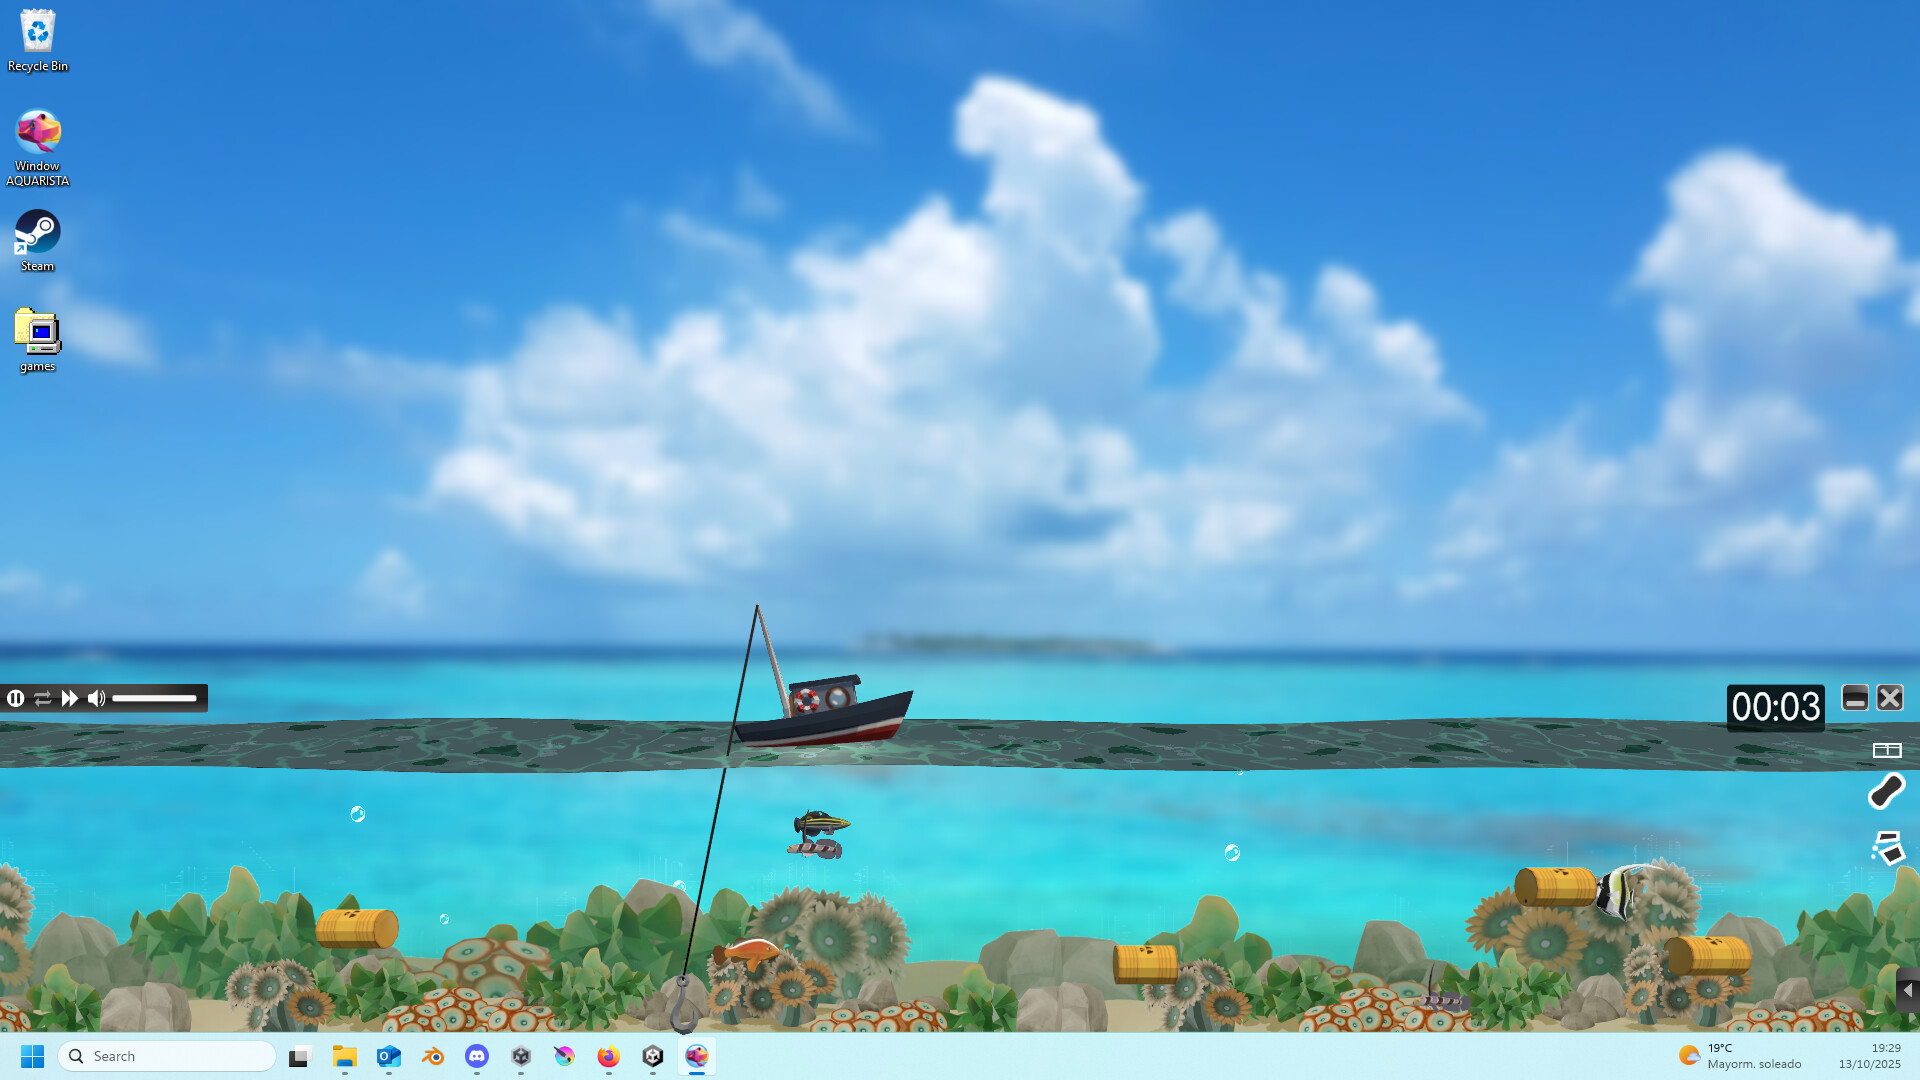Open Task View from the taskbar
The height and width of the screenshot is (1080, 1920).
click(x=300, y=1056)
